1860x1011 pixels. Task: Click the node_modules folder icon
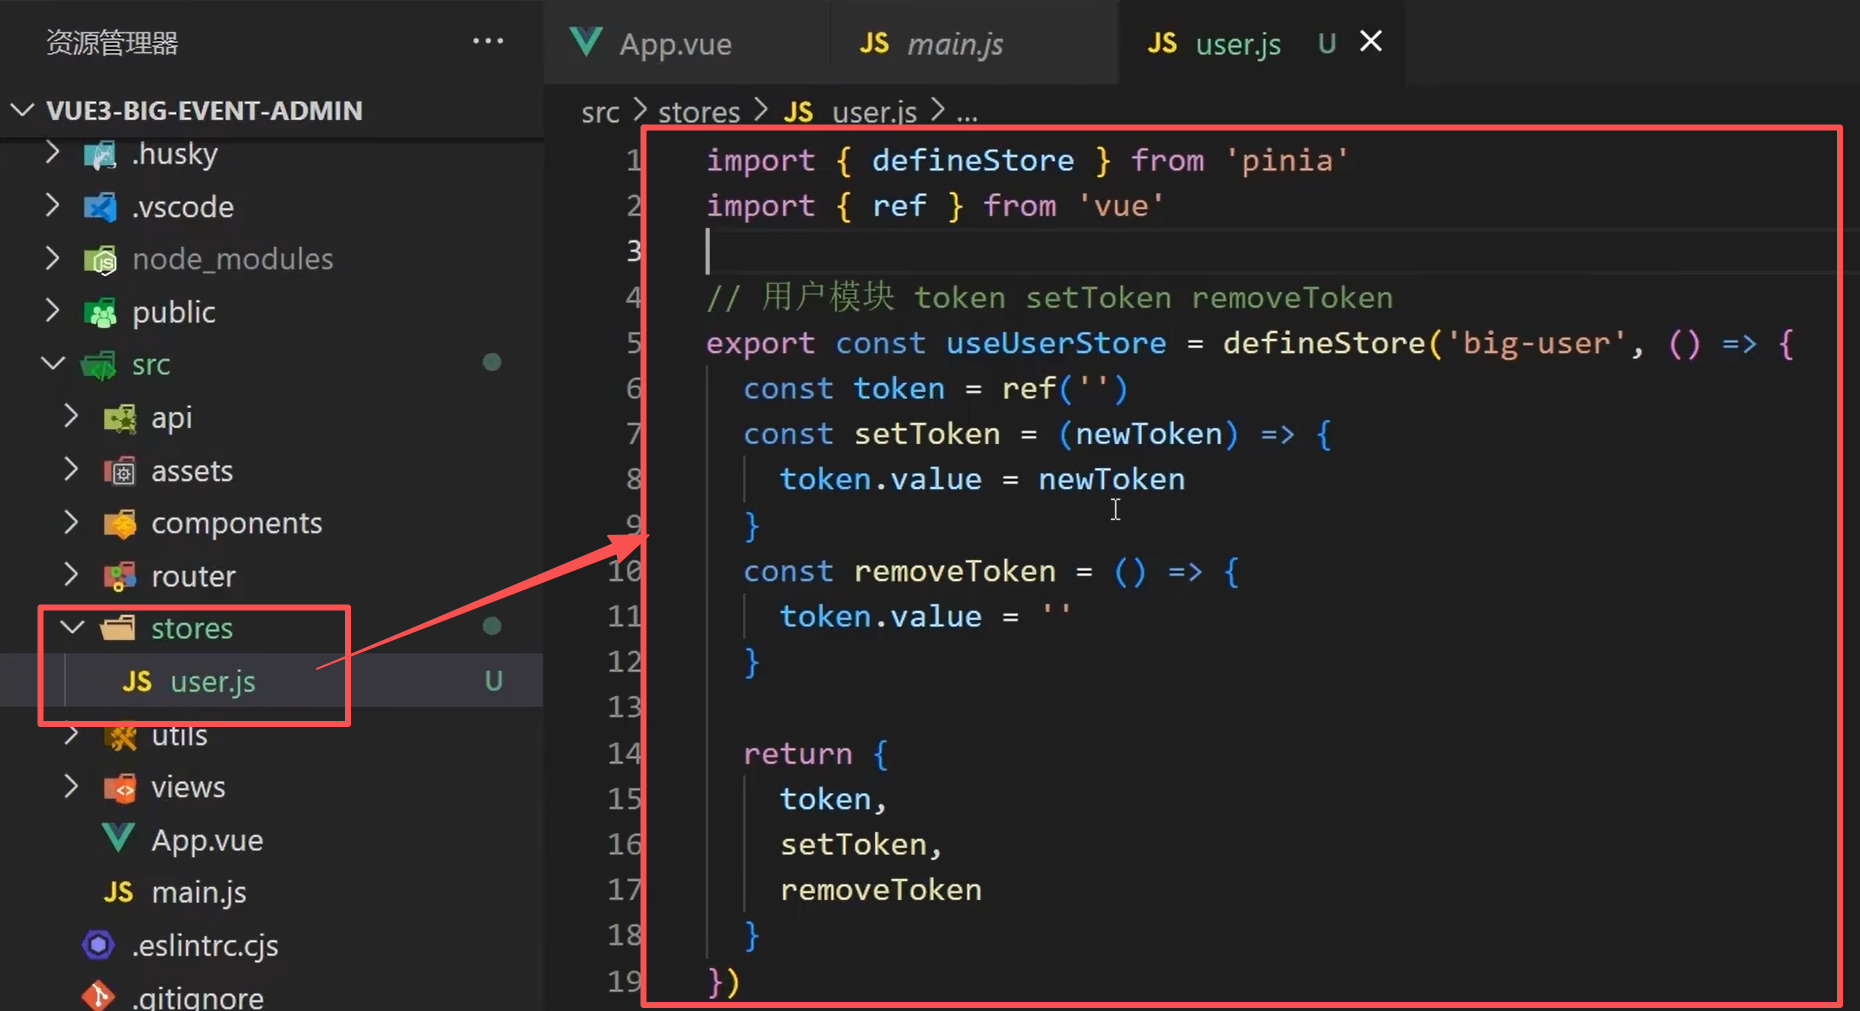point(100,260)
